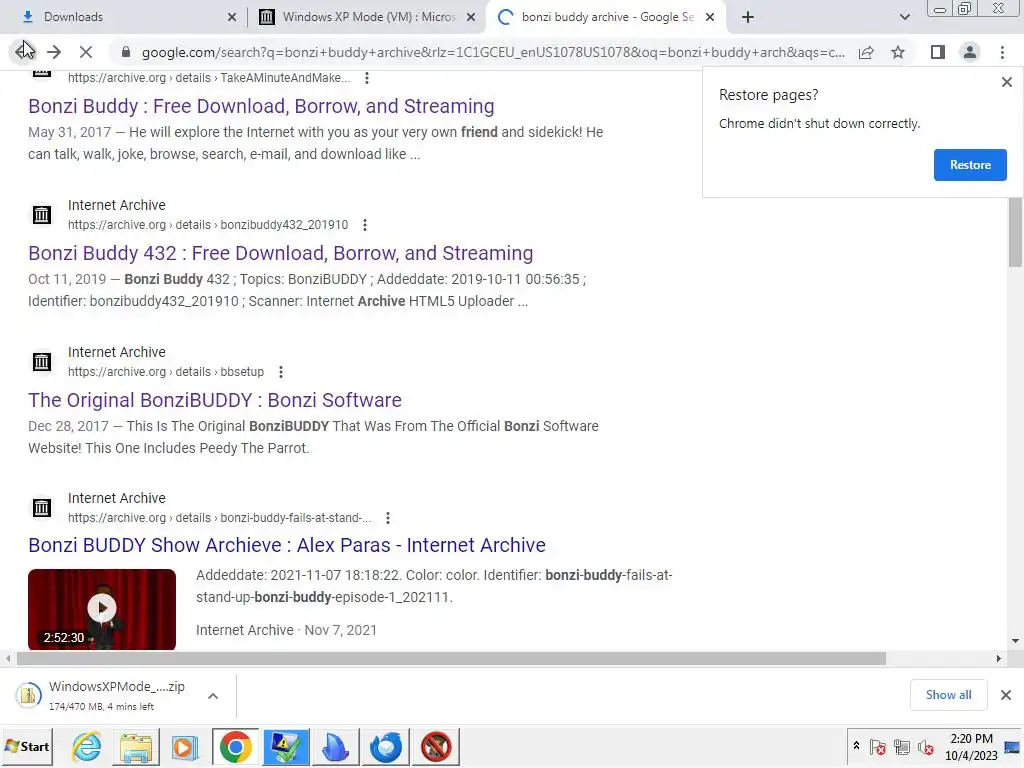1024x768 pixels.
Task: Open the Windows Start menu
Action: click(x=27, y=746)
